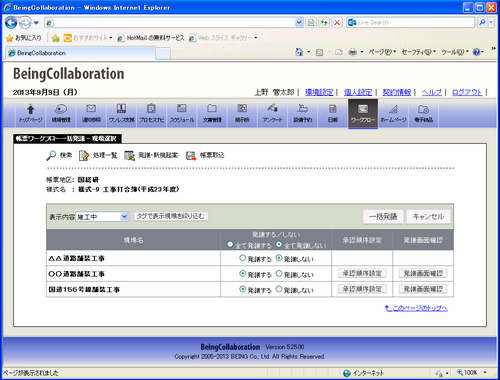The image size is (500, 380).
Task: Open the search provider dropdown arrow
Action: pos(491,22)
